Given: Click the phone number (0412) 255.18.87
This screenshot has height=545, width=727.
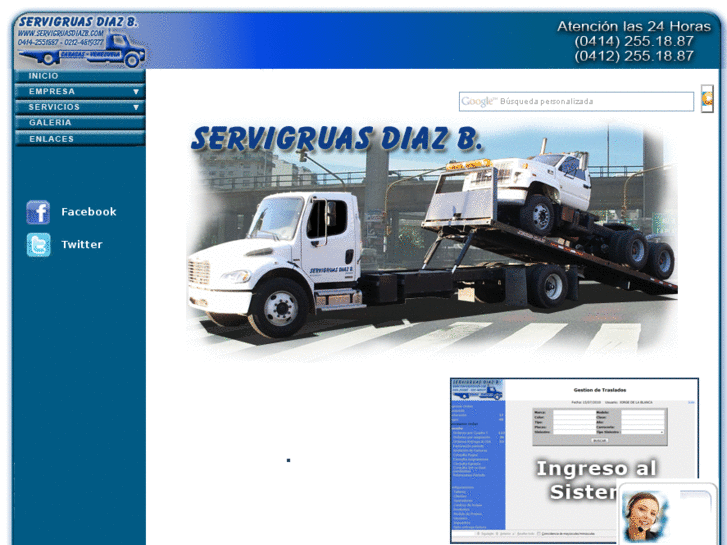Looking at the screenshot, I should 634,56.
